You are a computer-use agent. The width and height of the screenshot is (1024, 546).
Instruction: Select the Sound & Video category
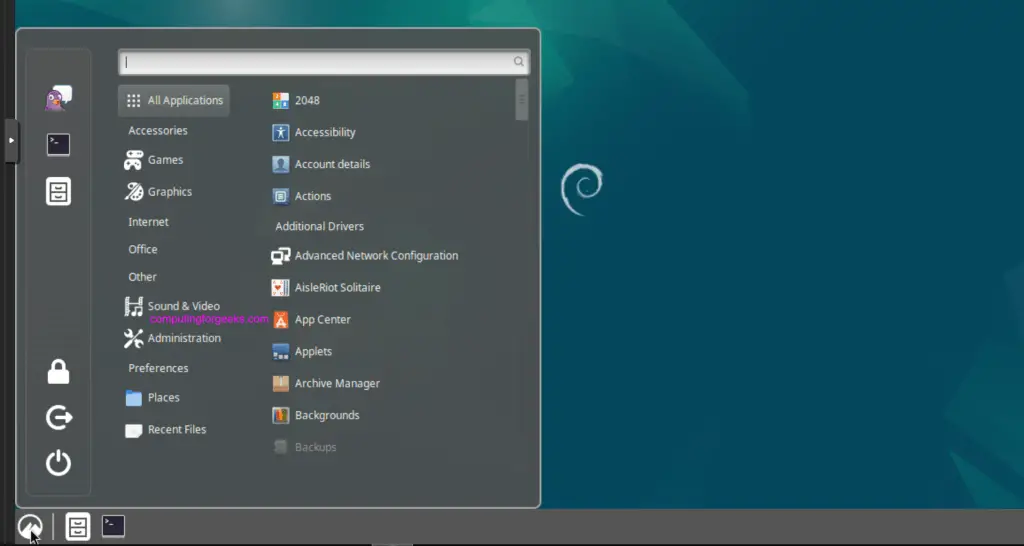(x=172, y=306)
